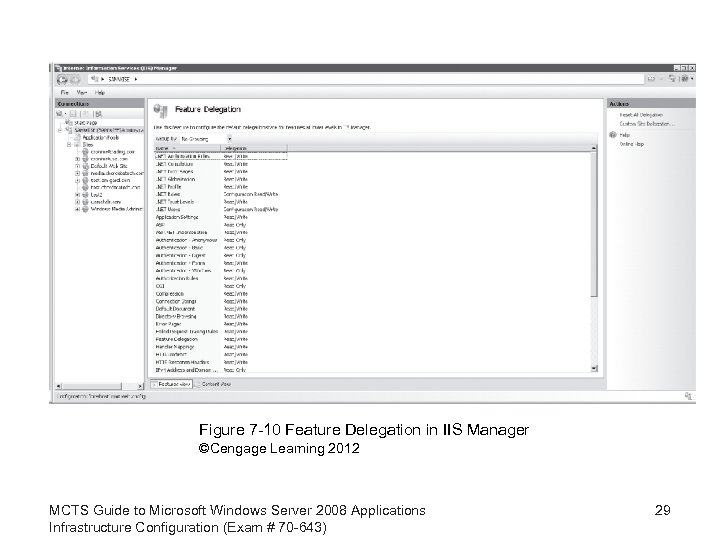Click Custom Site Delegation action
The height and width of the screenshot is (540, 720).
[647, 124]
